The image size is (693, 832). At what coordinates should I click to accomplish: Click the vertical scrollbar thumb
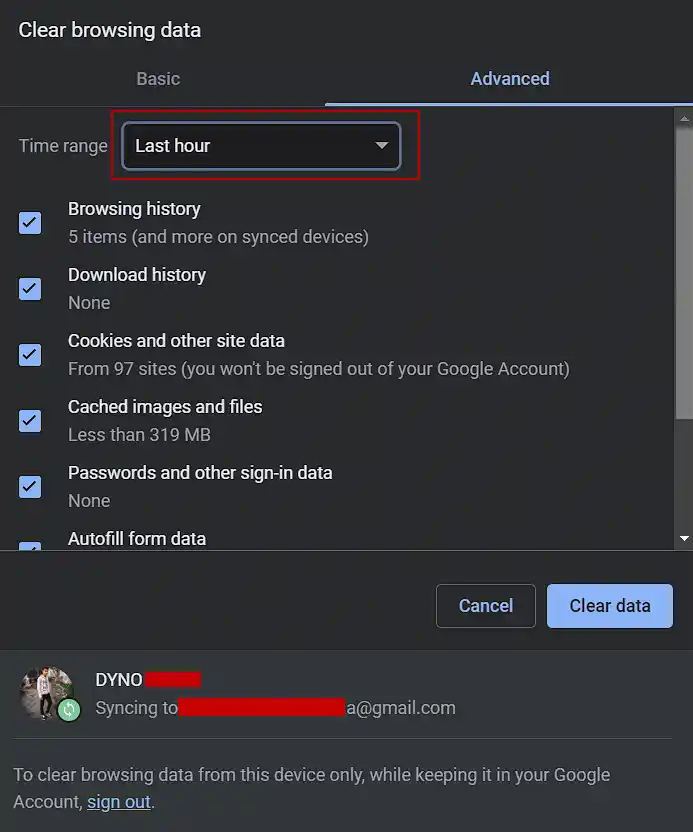coord(684,273)
